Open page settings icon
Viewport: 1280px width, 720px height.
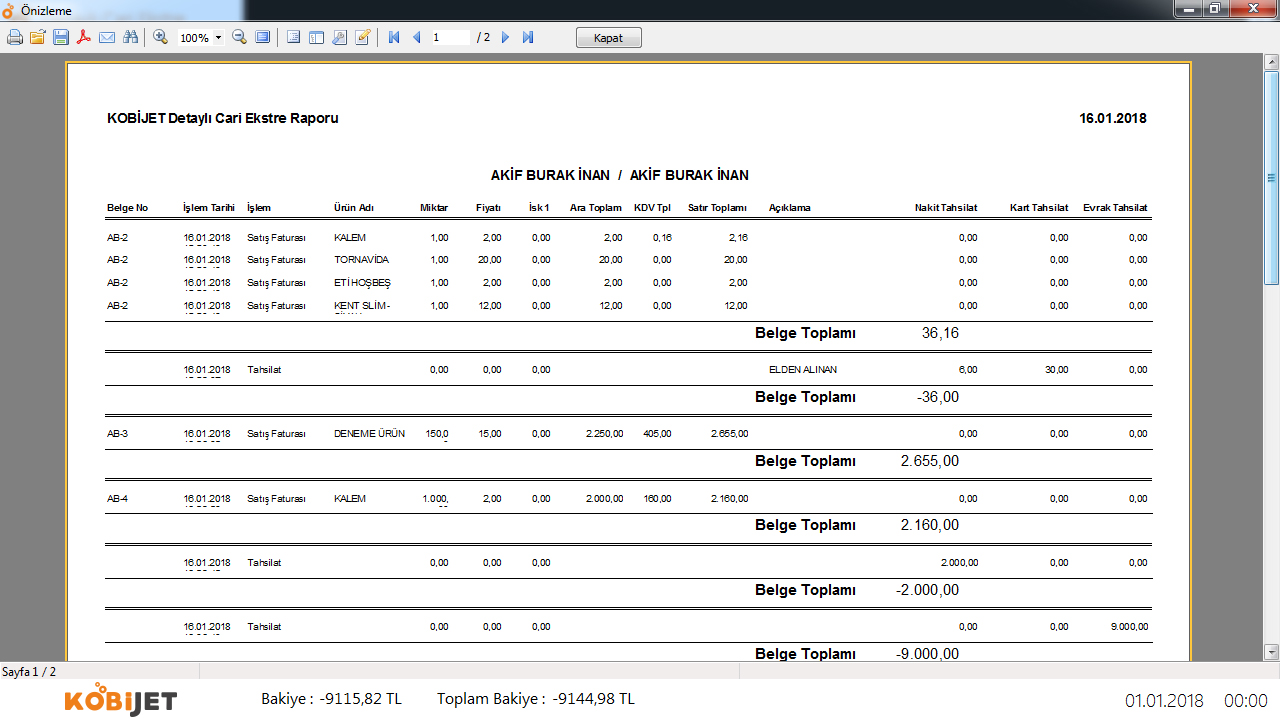(339, 37)
